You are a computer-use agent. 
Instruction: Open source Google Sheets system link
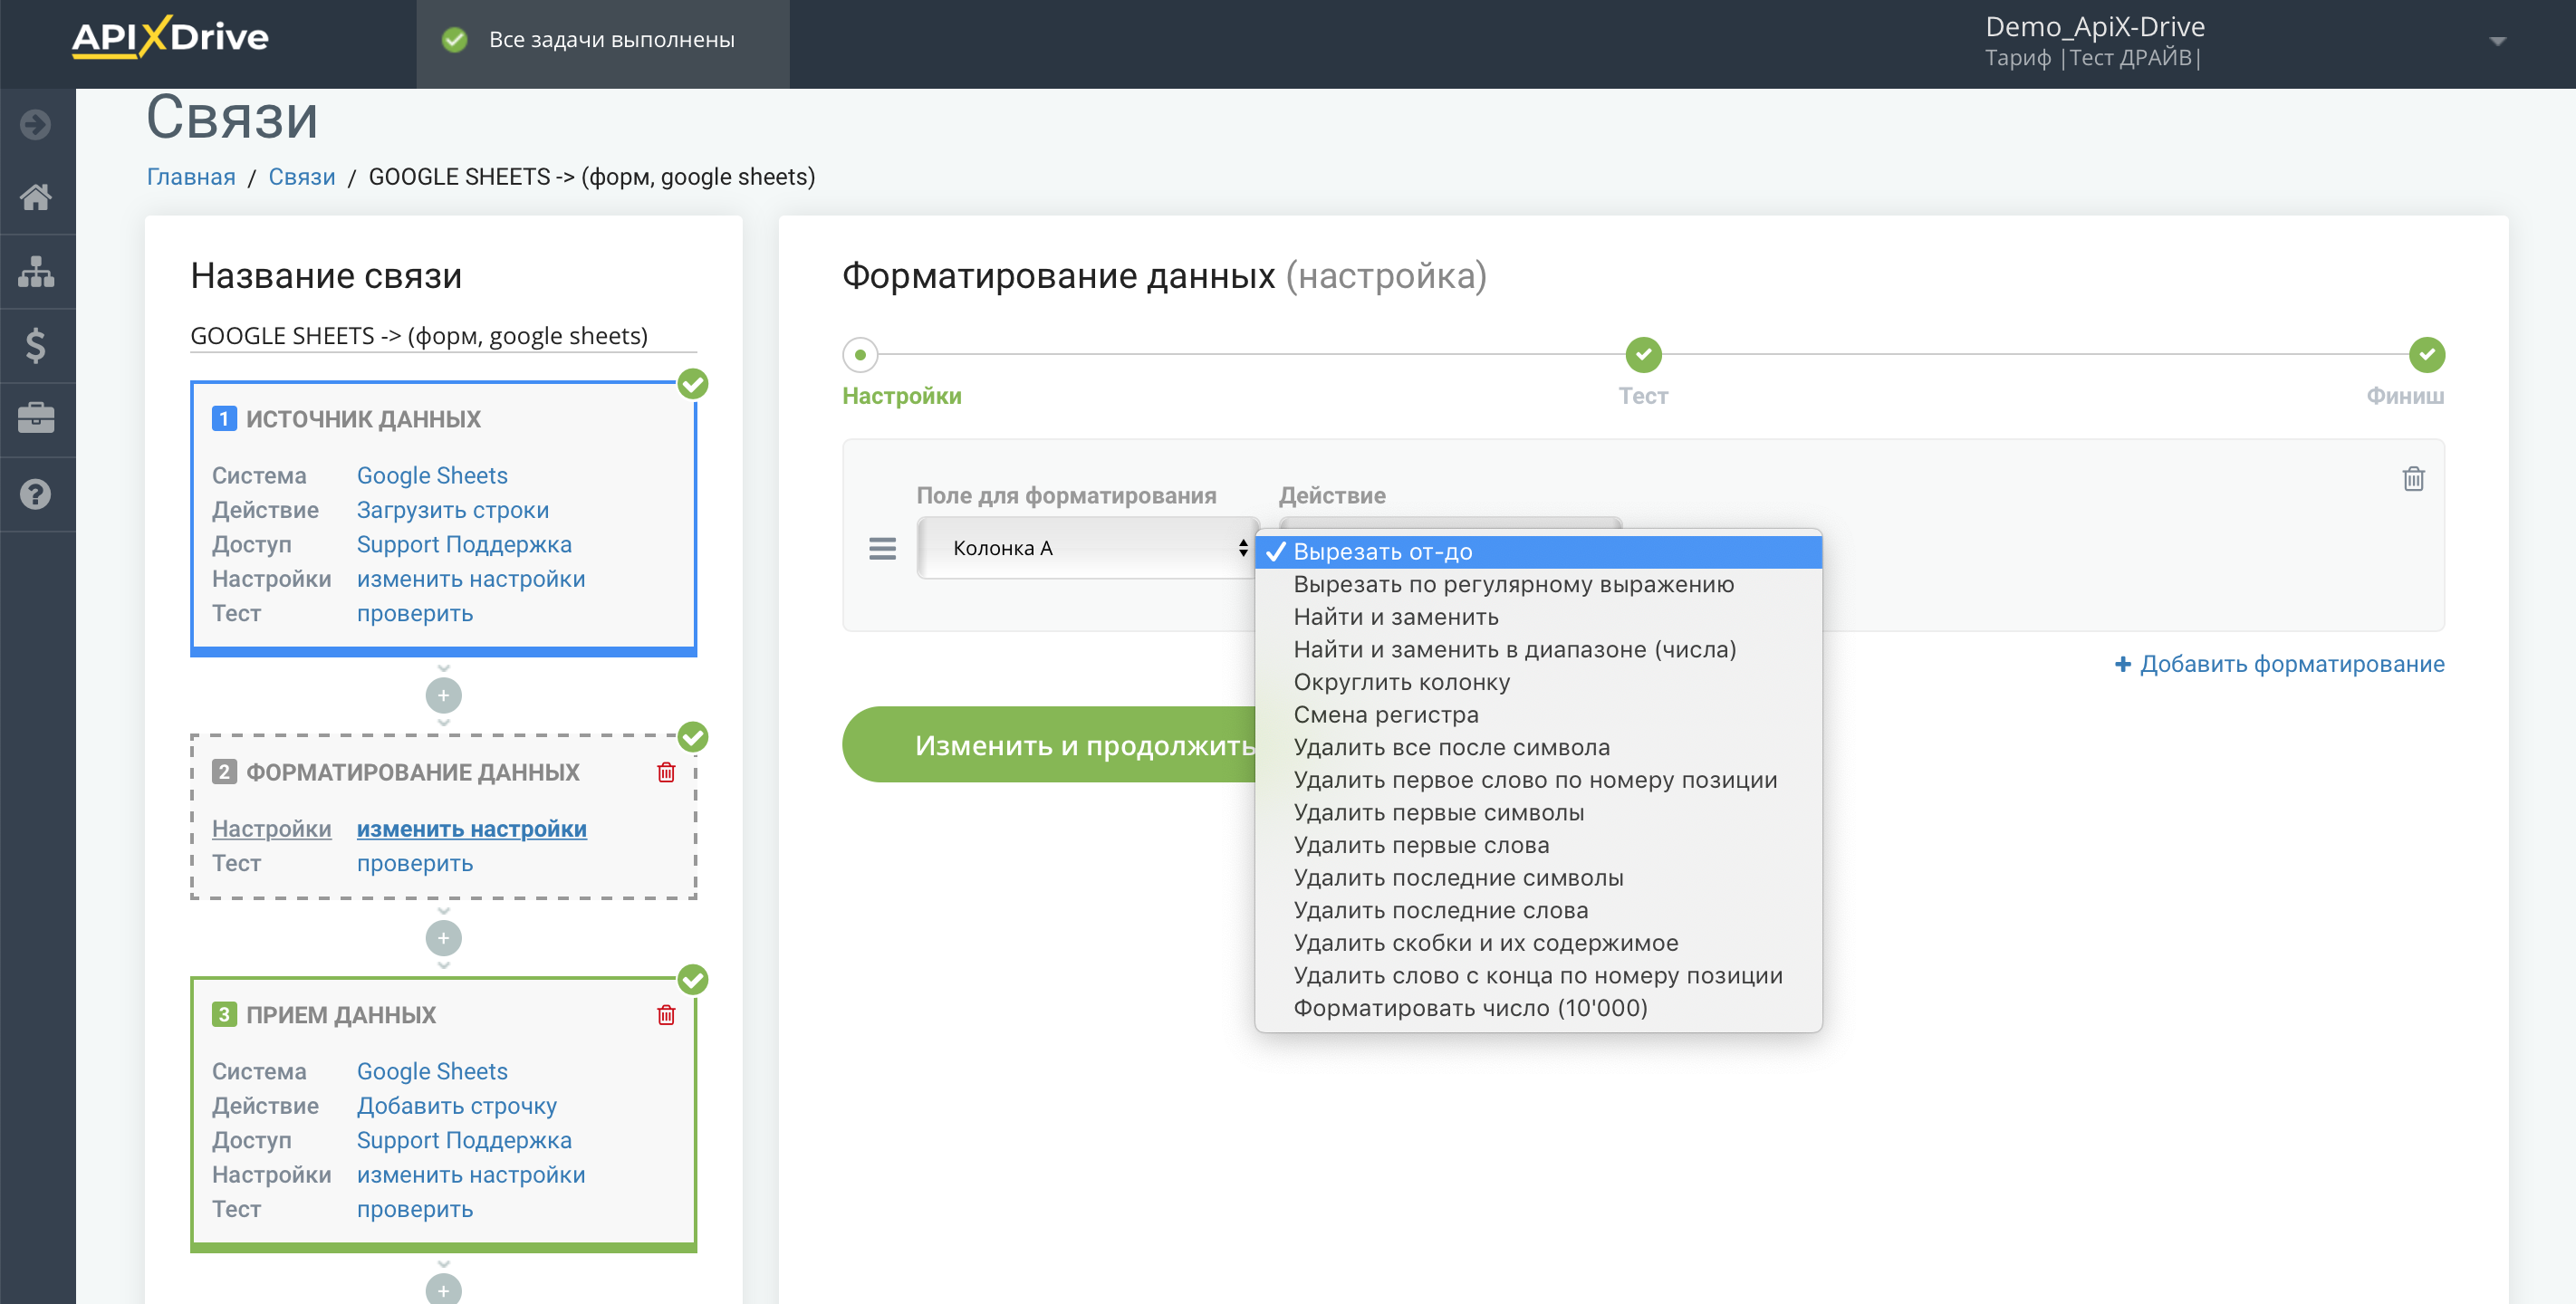point(432,476)
